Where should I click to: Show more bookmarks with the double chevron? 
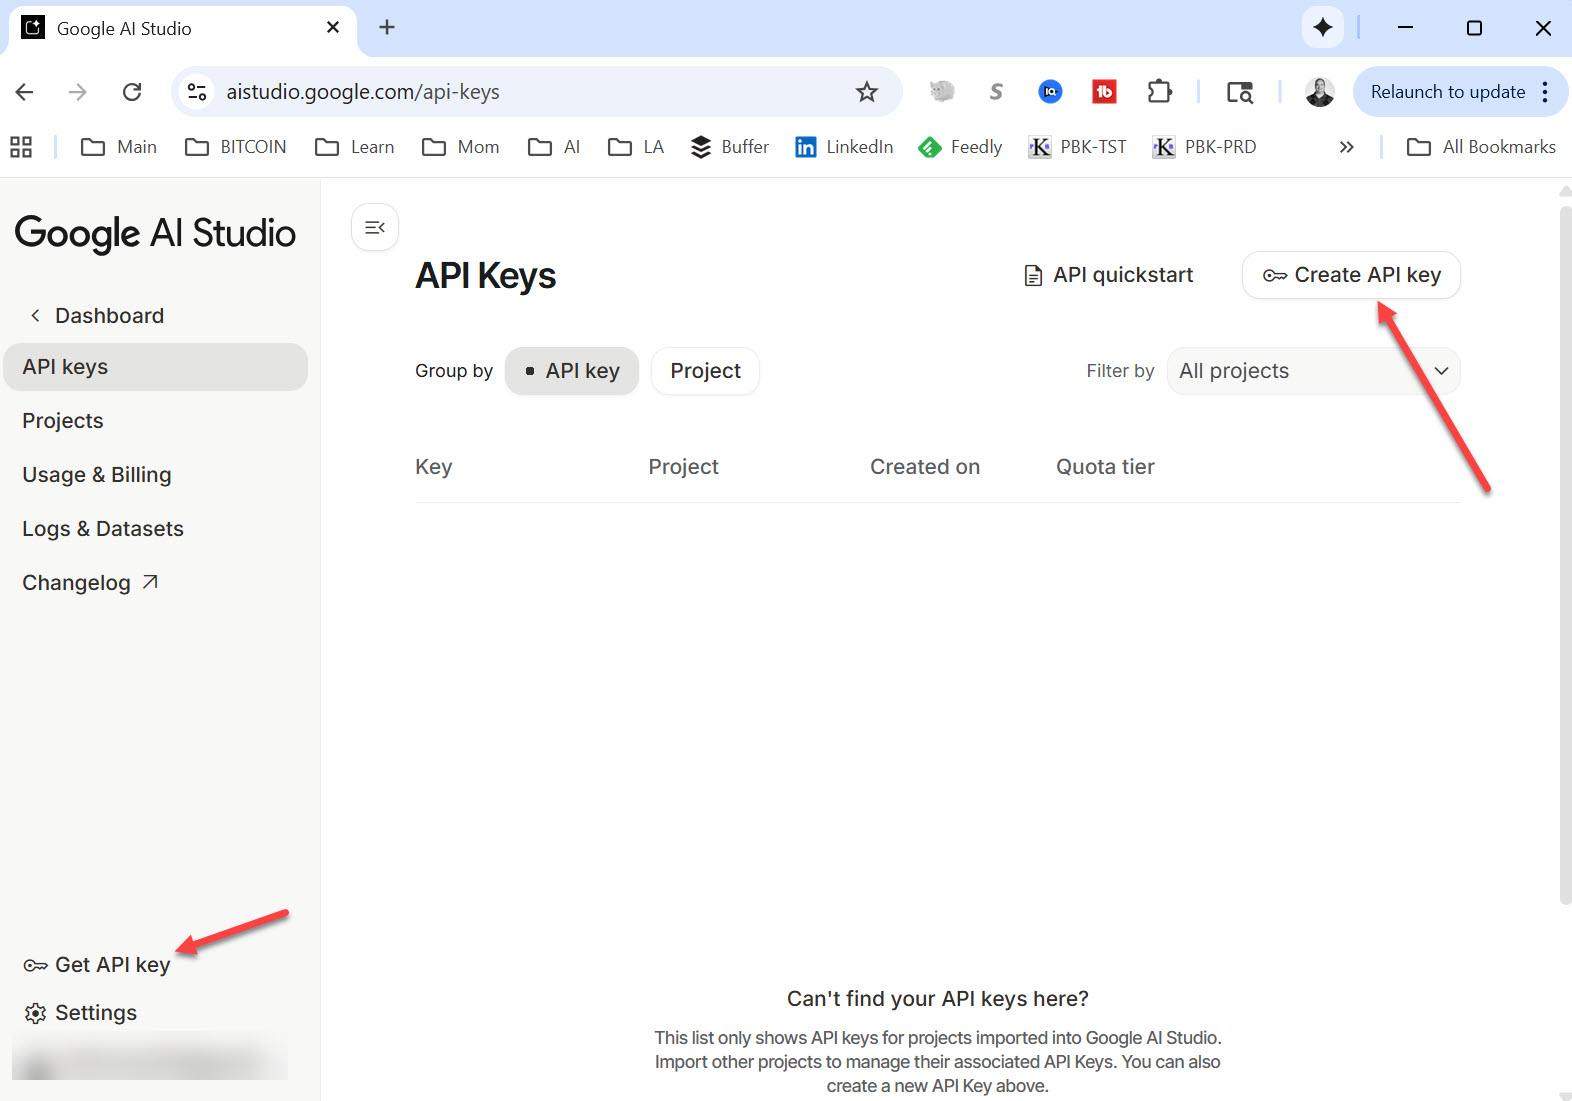tap(1346, 147)
